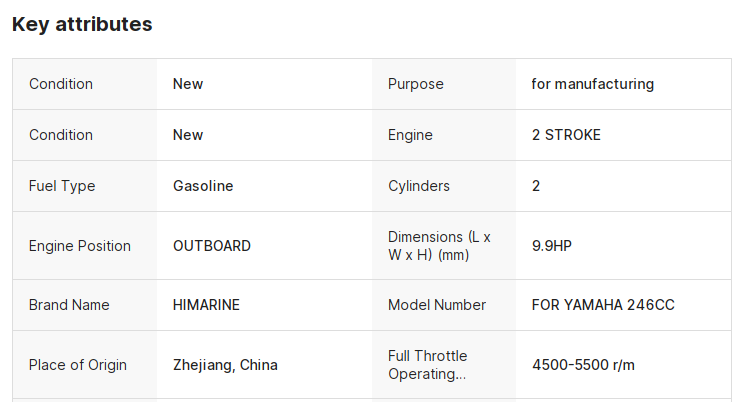Screen dimensions: 735x402
Task: Click the Model Number label
Action: [436, 305]
